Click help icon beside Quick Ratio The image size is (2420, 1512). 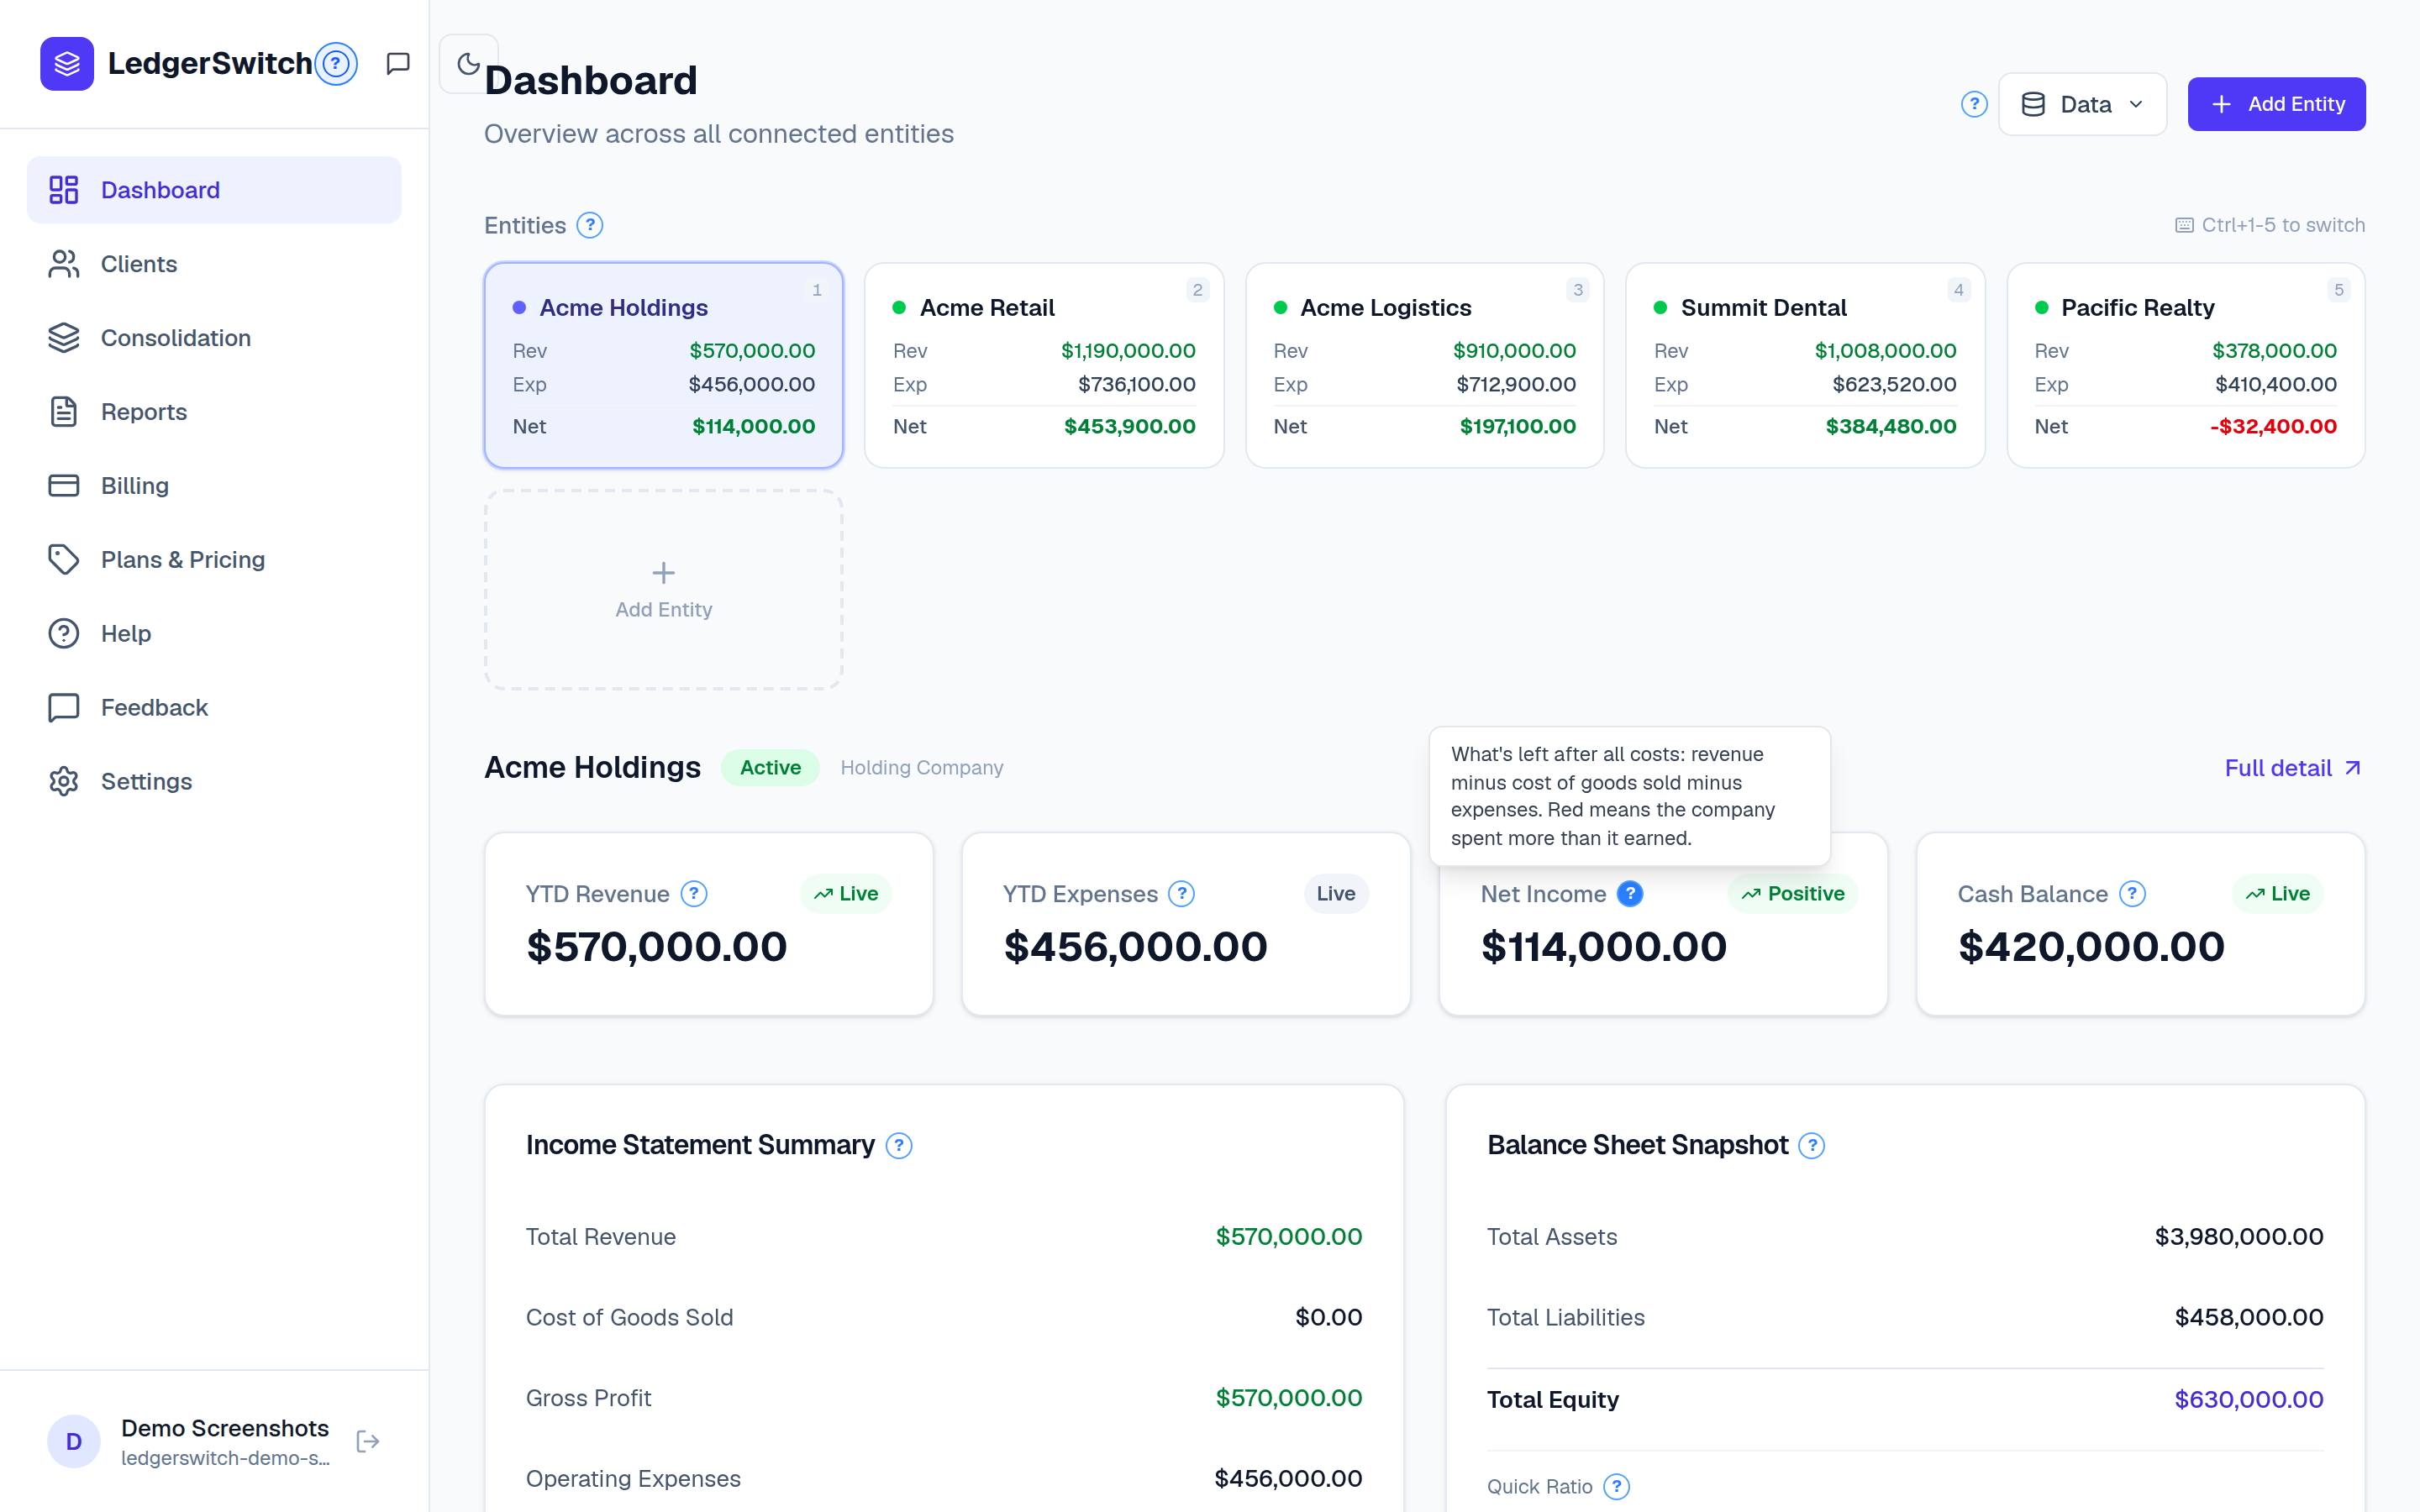pos(1617,1487)
